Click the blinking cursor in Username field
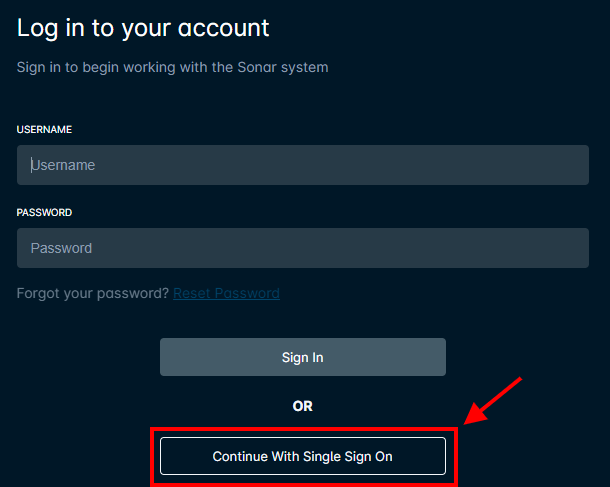 [x=31, y=165]
